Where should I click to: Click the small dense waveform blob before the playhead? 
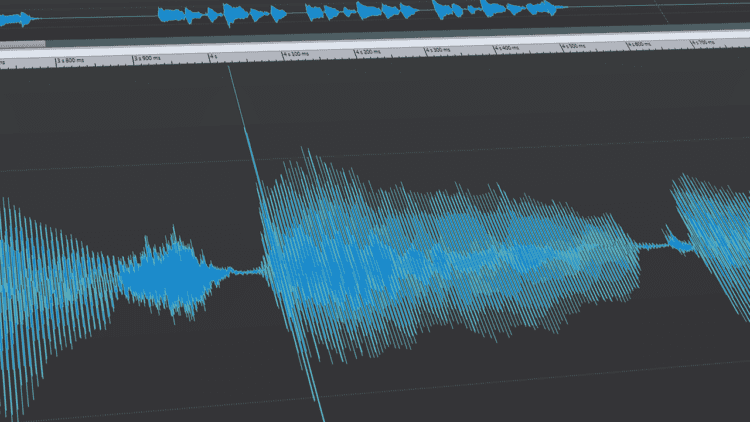pos(175,275)
